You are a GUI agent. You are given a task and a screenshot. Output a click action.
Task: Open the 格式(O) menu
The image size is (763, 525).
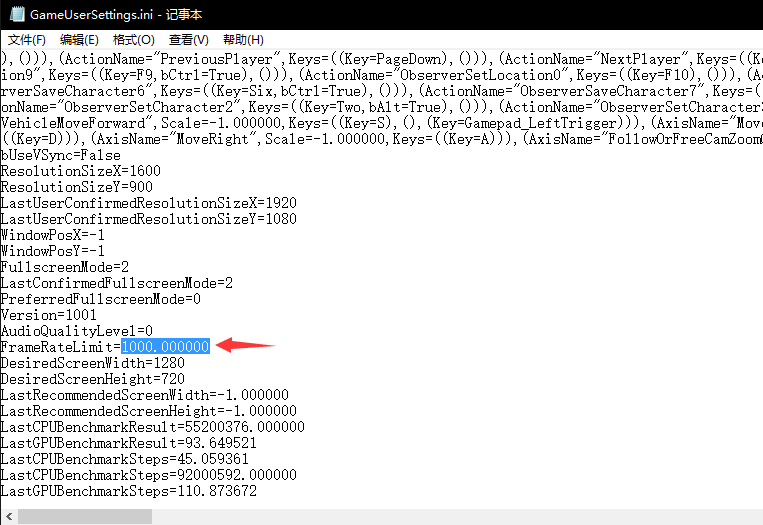tap(134, 40)
